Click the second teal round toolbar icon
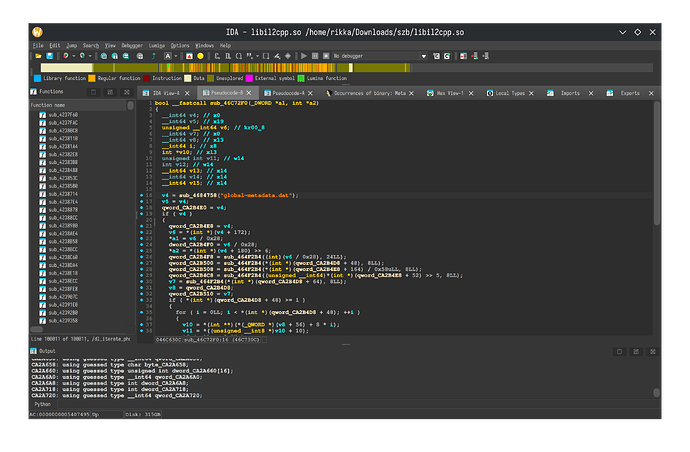Image resolution: width=690 pixels, height=452 pixels. tap(114, 56)
